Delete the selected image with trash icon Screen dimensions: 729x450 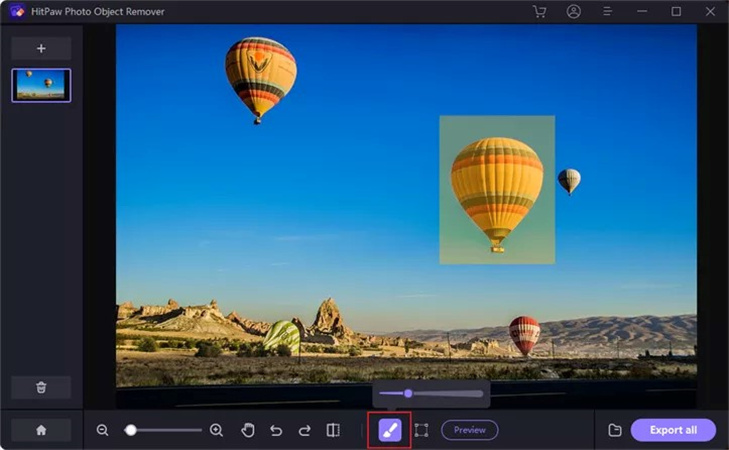pyautogui.click(x=41, y=387)
